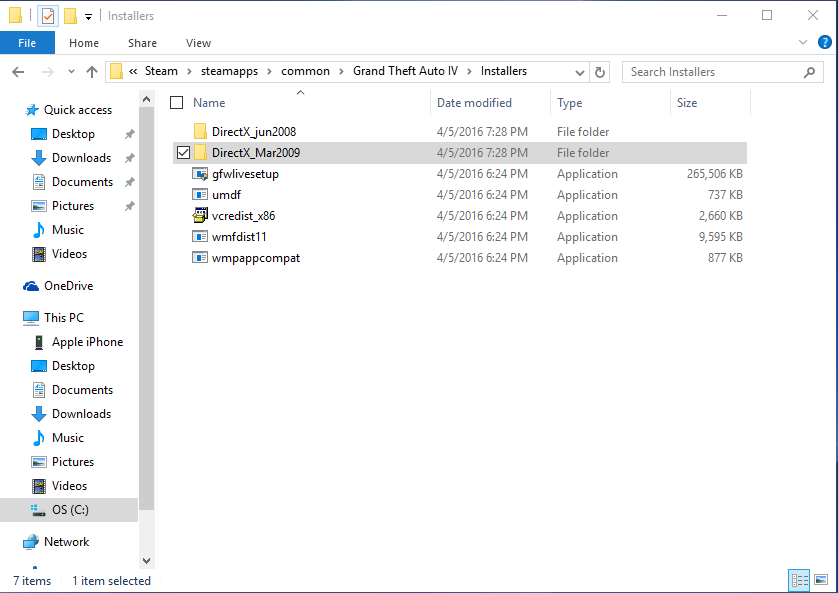This screenshot has height=593, width=838.
Task: Switch to the Share ribbon tab
Action: (142, 43)
